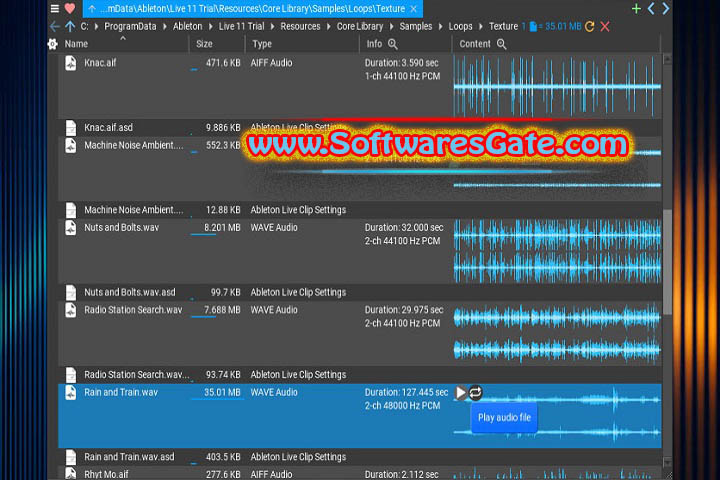720x480 pixels.
Task: Switch to previous tab arrow
Action: tap(651, 8)
